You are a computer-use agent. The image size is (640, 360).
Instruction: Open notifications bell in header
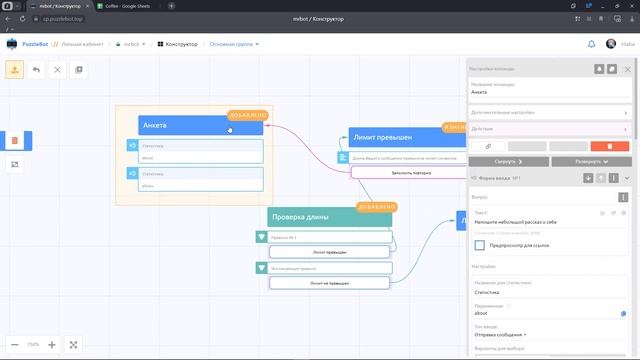[x=591, y=44]
